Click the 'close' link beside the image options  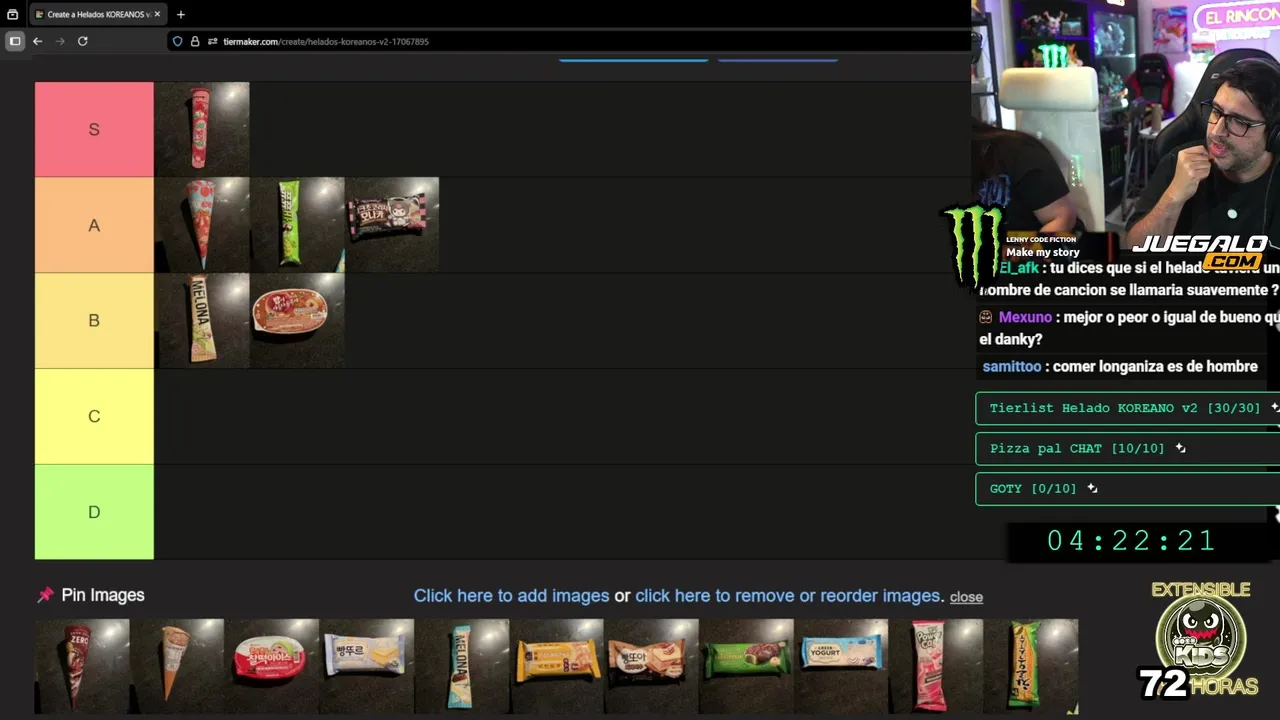[966, 597]
